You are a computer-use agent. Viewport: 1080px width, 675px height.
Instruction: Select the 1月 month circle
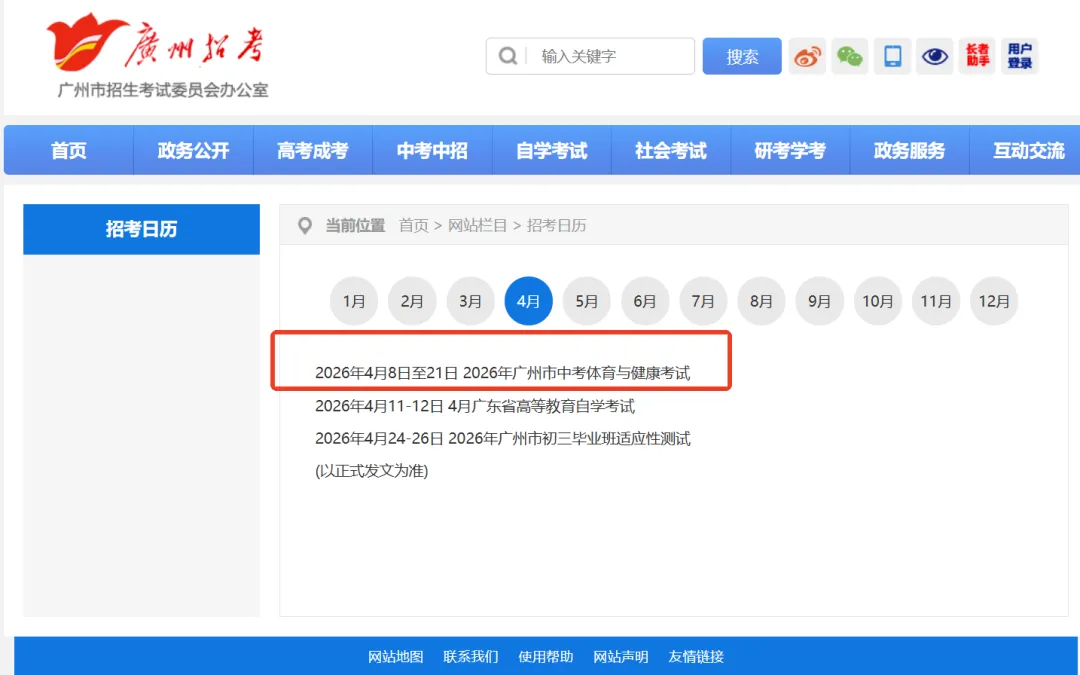(353, 300)
